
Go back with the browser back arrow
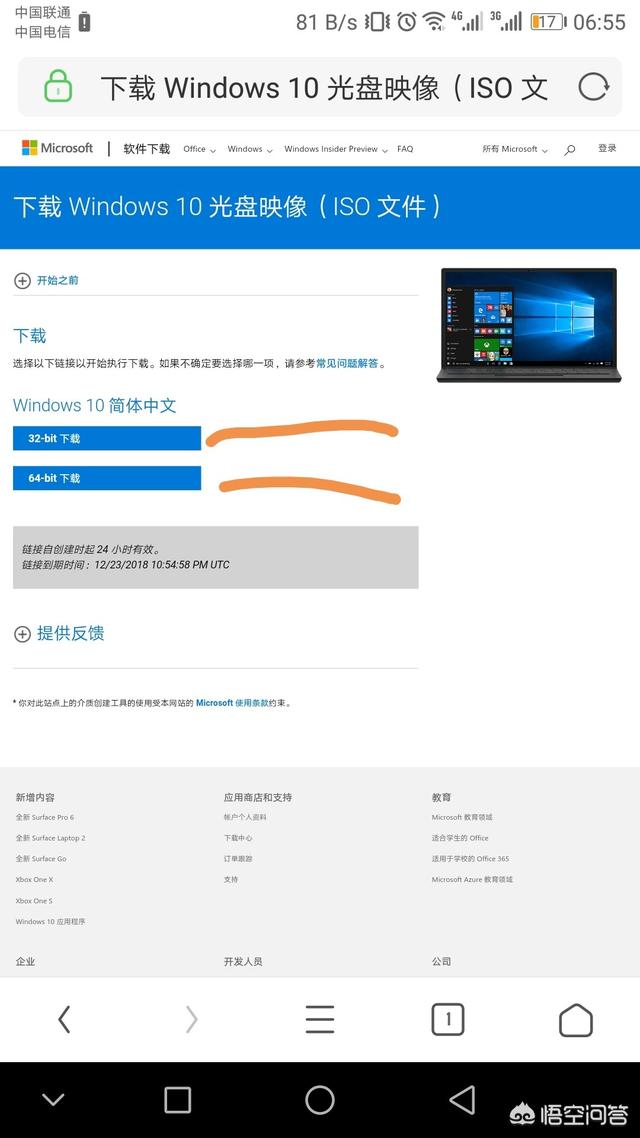point(64,1020)
